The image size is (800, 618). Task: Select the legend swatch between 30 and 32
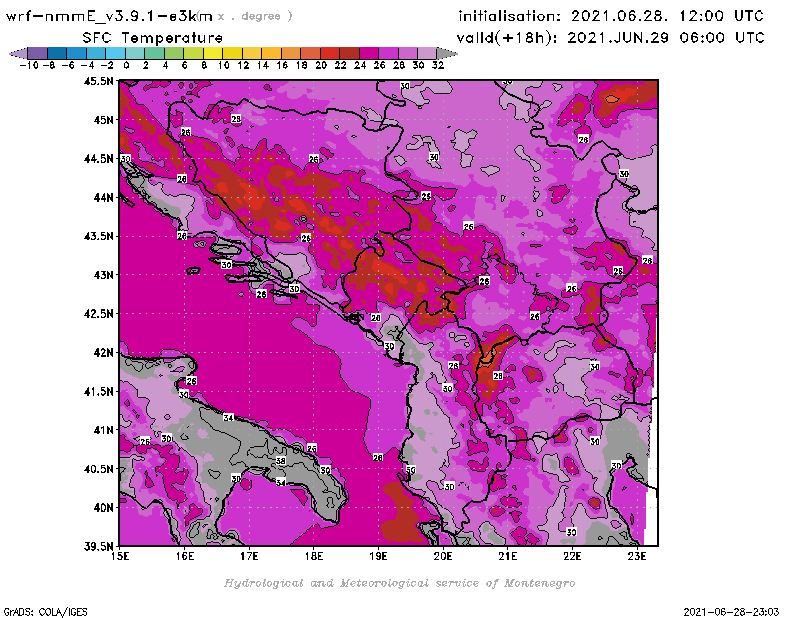[x=427, y=54]
